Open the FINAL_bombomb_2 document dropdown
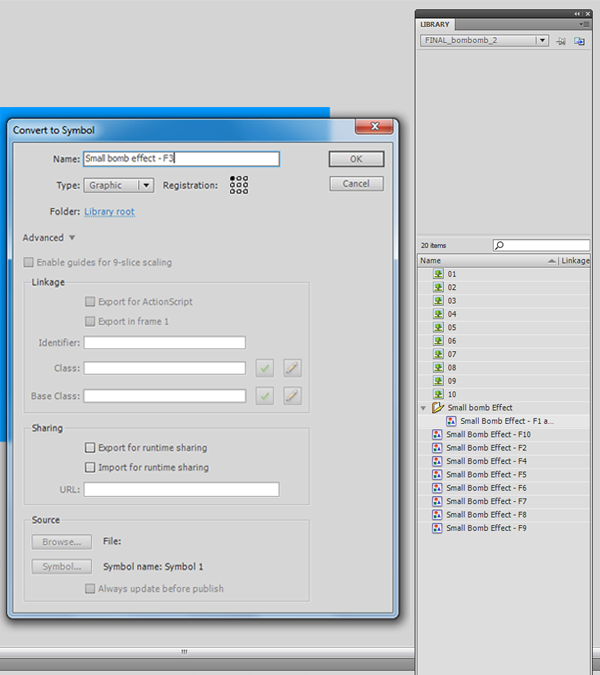This screenshot has height=675, width=600. (484, 40)
